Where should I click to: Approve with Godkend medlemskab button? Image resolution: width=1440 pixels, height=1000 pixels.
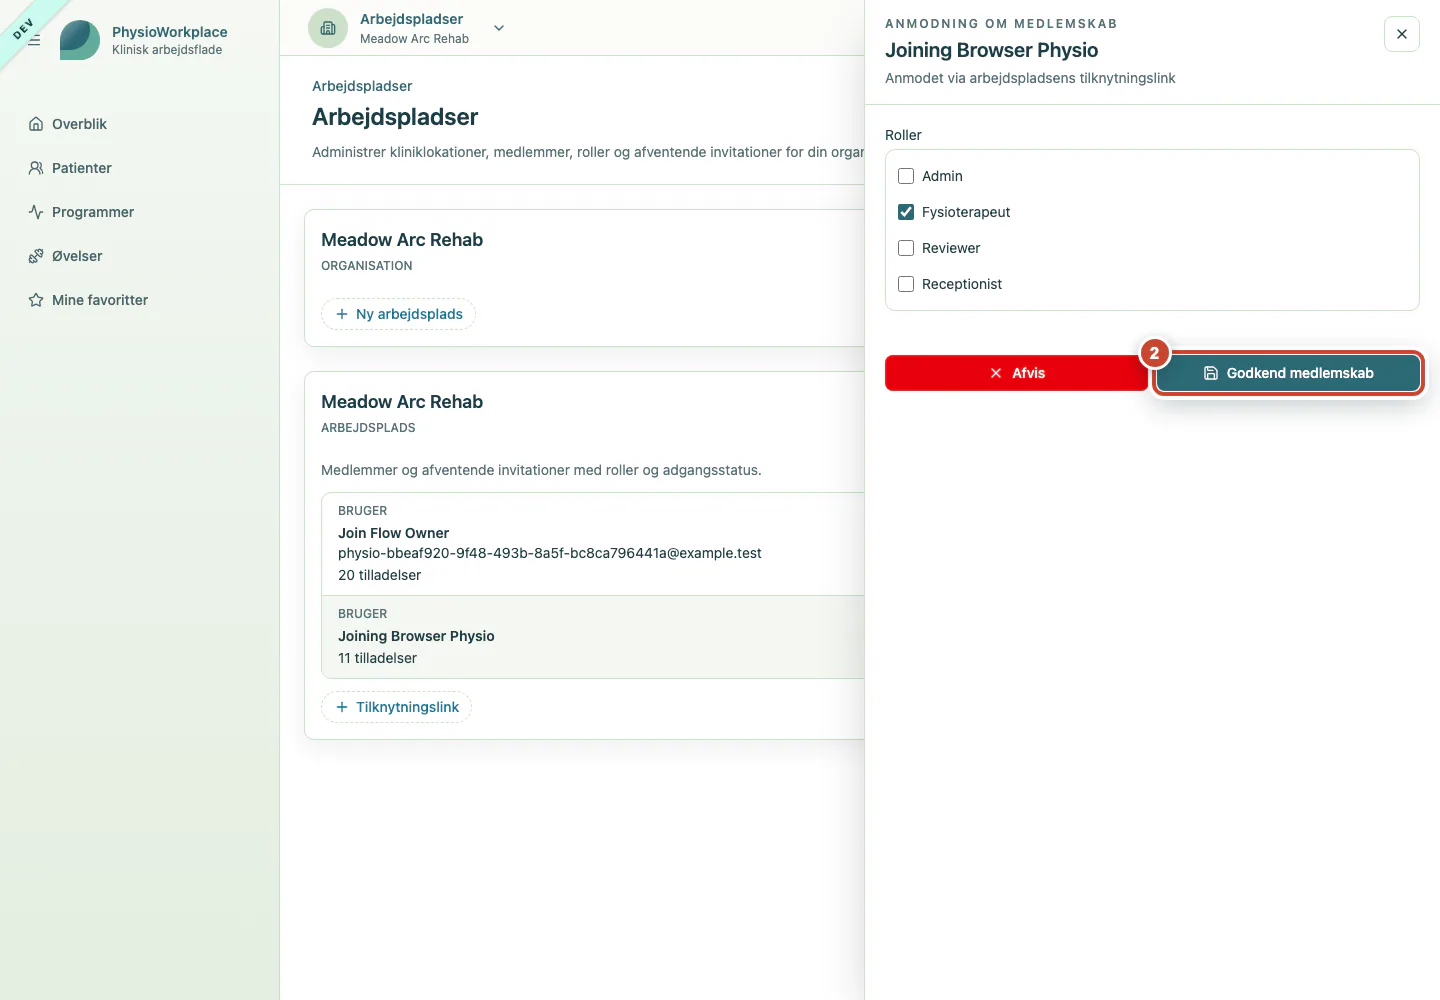(x=1288, y=373)
